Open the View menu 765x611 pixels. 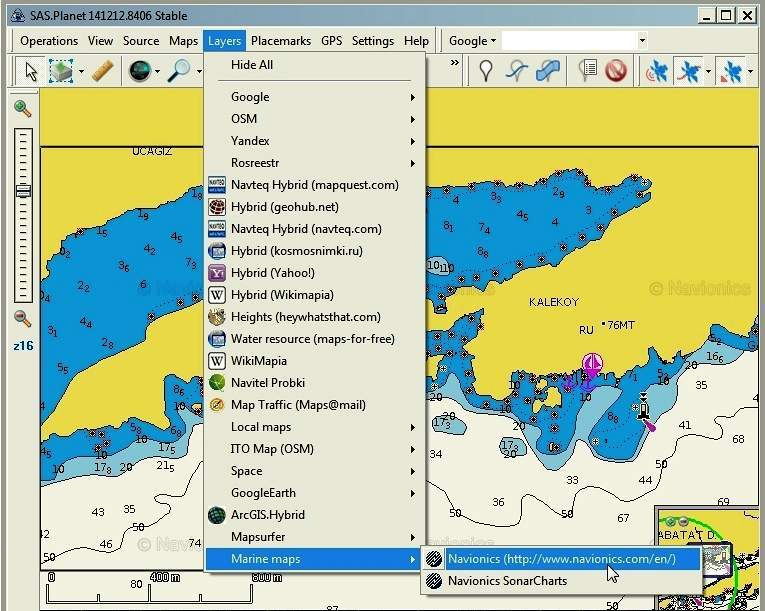pyautogui.click(x=101, y=41)
